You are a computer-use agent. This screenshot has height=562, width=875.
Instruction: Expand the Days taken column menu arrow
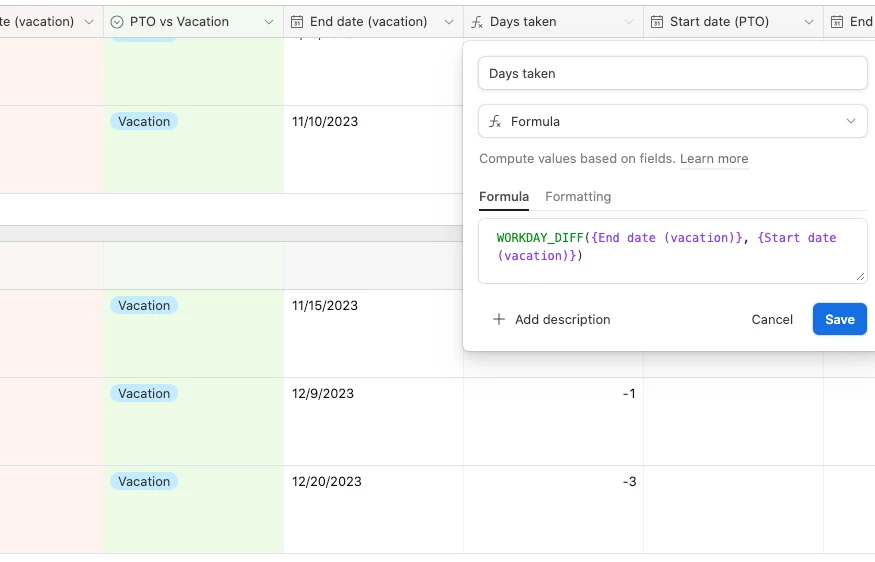[x=629, y=22]
